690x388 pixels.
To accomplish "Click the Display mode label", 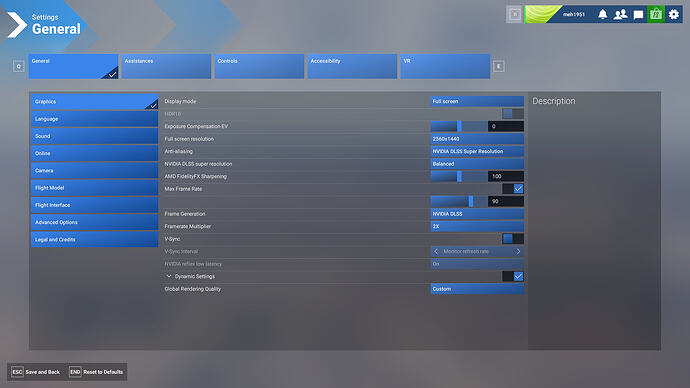I will [180, 101].
